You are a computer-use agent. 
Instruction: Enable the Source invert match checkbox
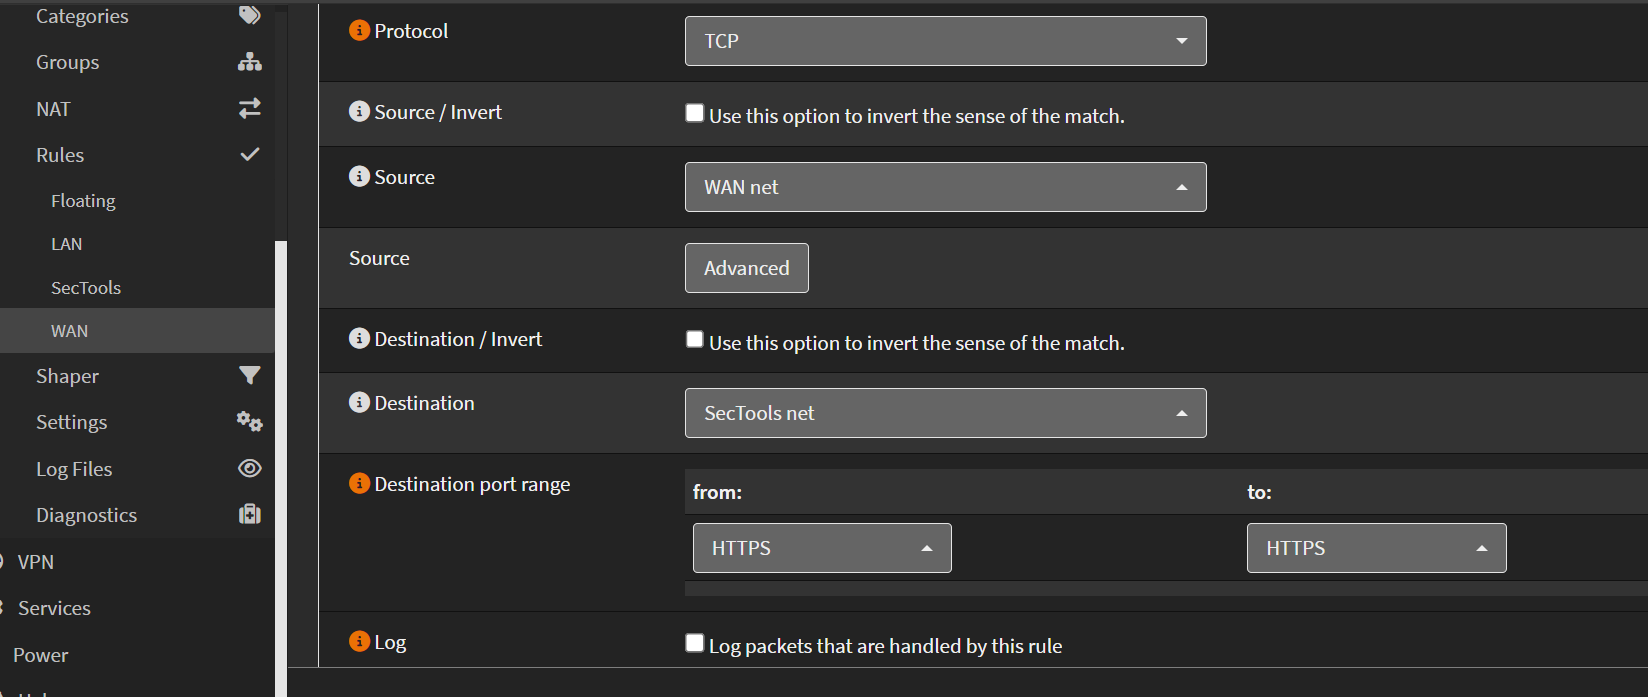pos(695,113)
